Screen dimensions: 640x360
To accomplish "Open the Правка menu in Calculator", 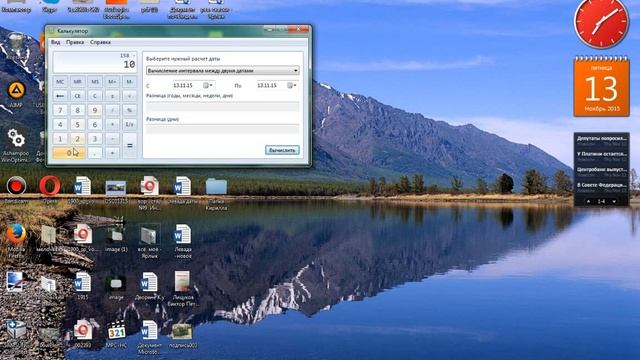I will tap(75, 42).
